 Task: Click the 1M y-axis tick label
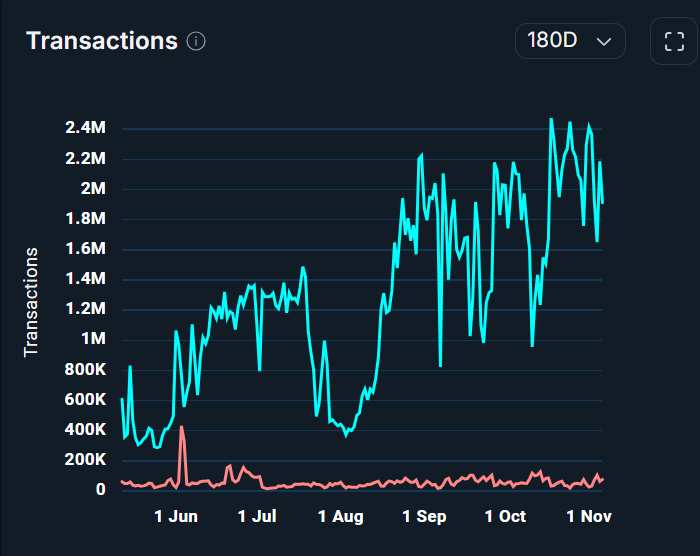pyautogui.click(x=93, y=339)
